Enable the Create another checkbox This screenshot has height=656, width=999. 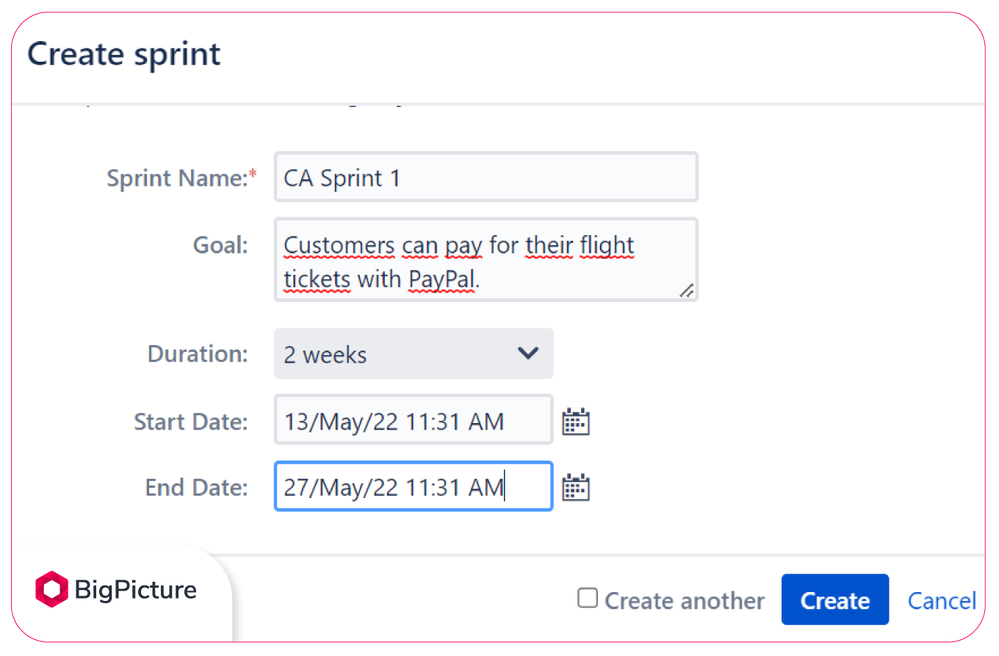(587, 599)
